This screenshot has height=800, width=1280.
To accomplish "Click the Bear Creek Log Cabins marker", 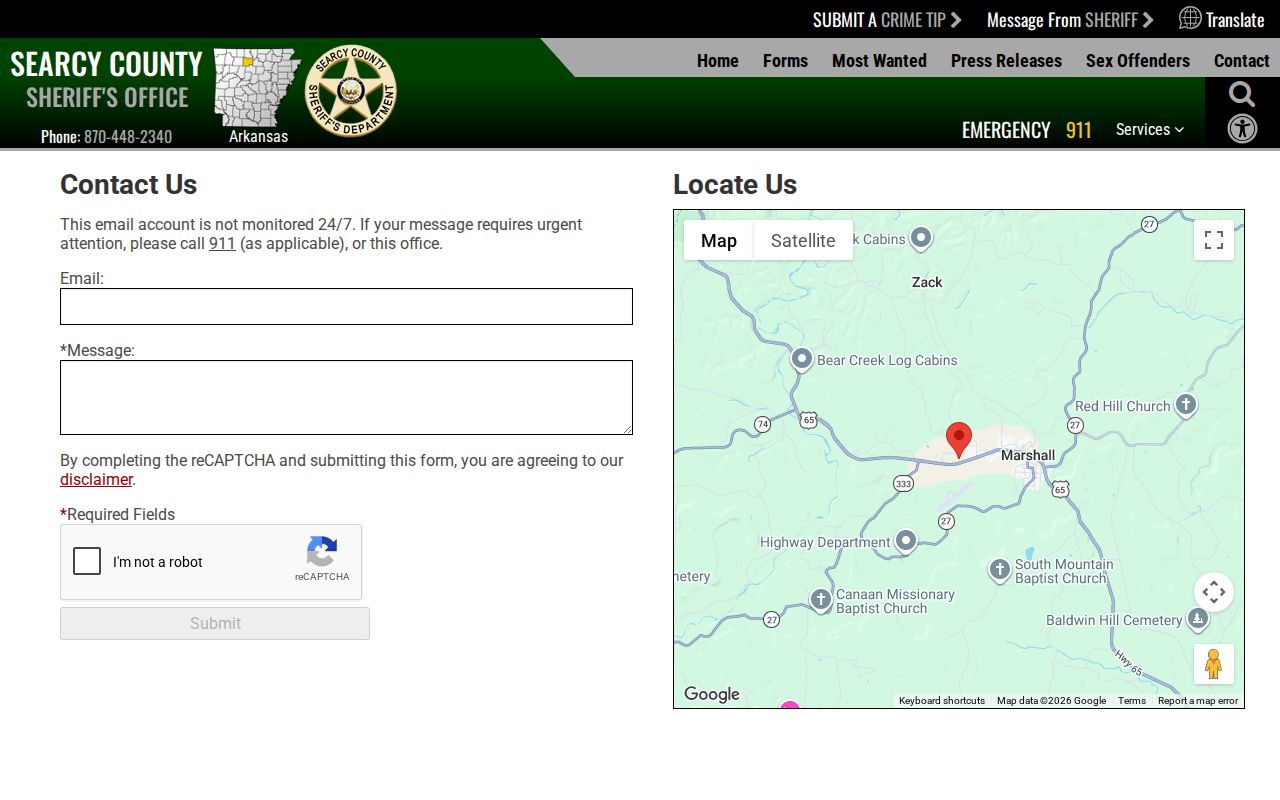I will 802,359.
